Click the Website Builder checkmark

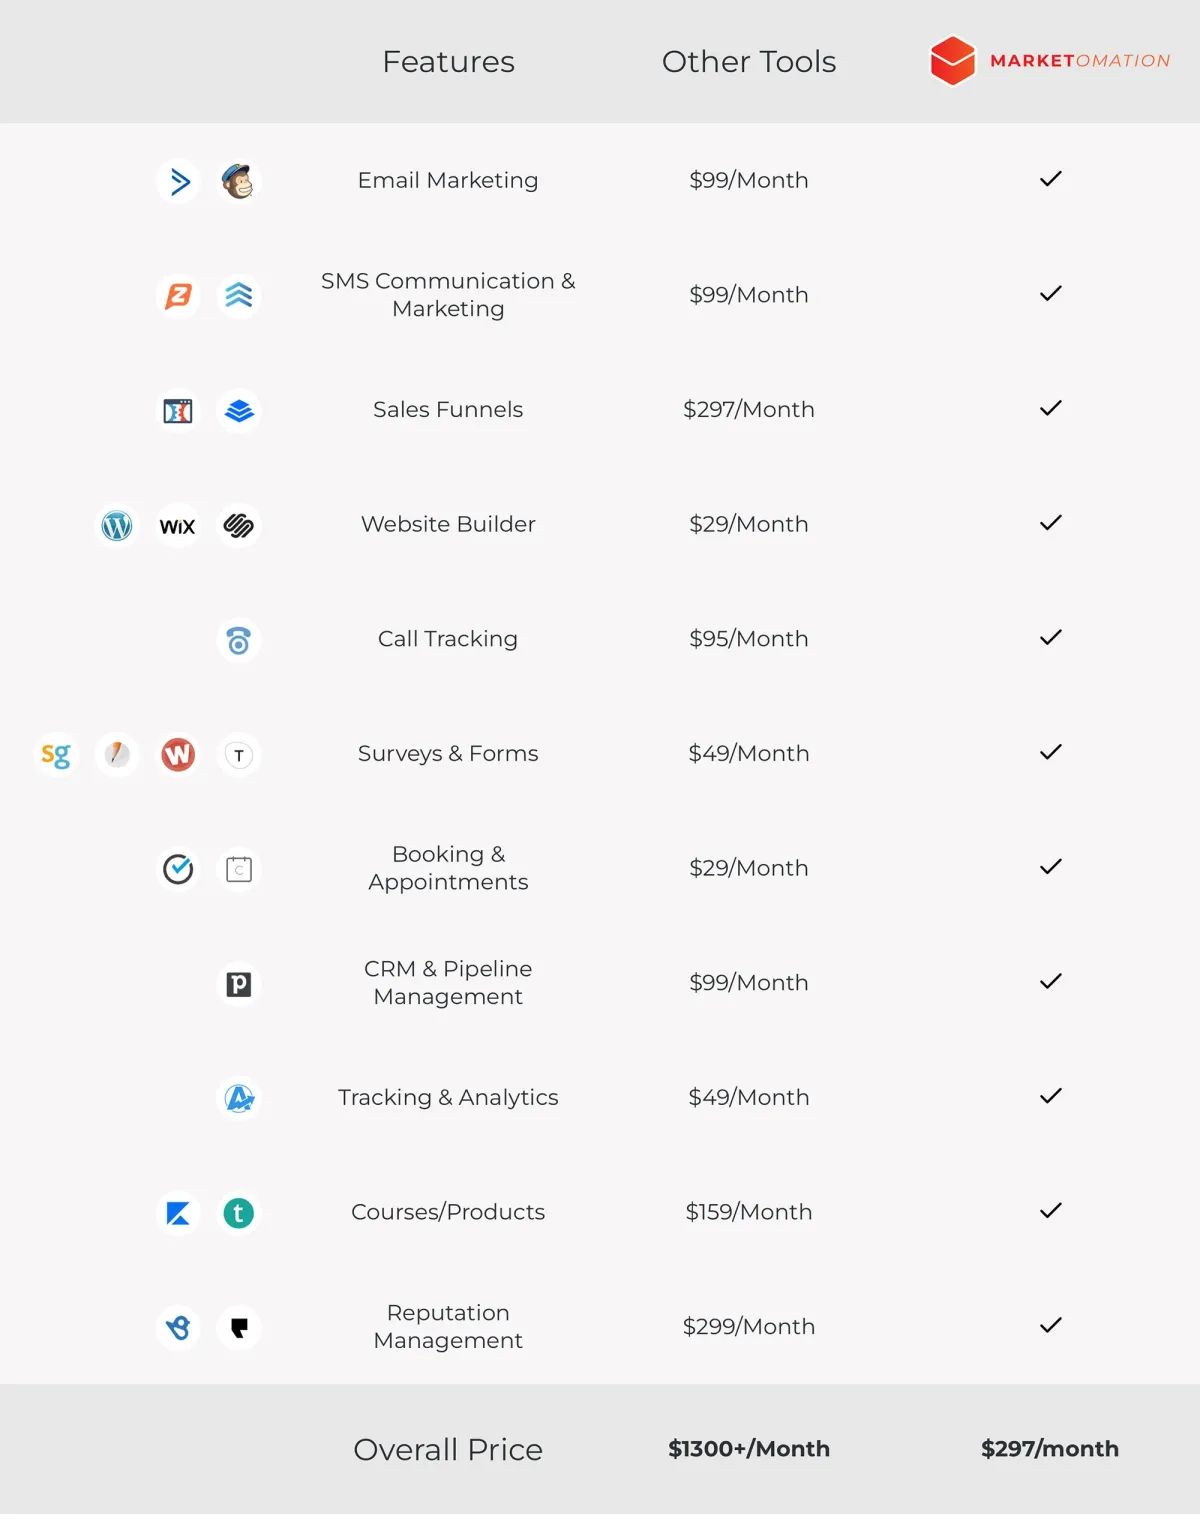tap(1050, 523)
